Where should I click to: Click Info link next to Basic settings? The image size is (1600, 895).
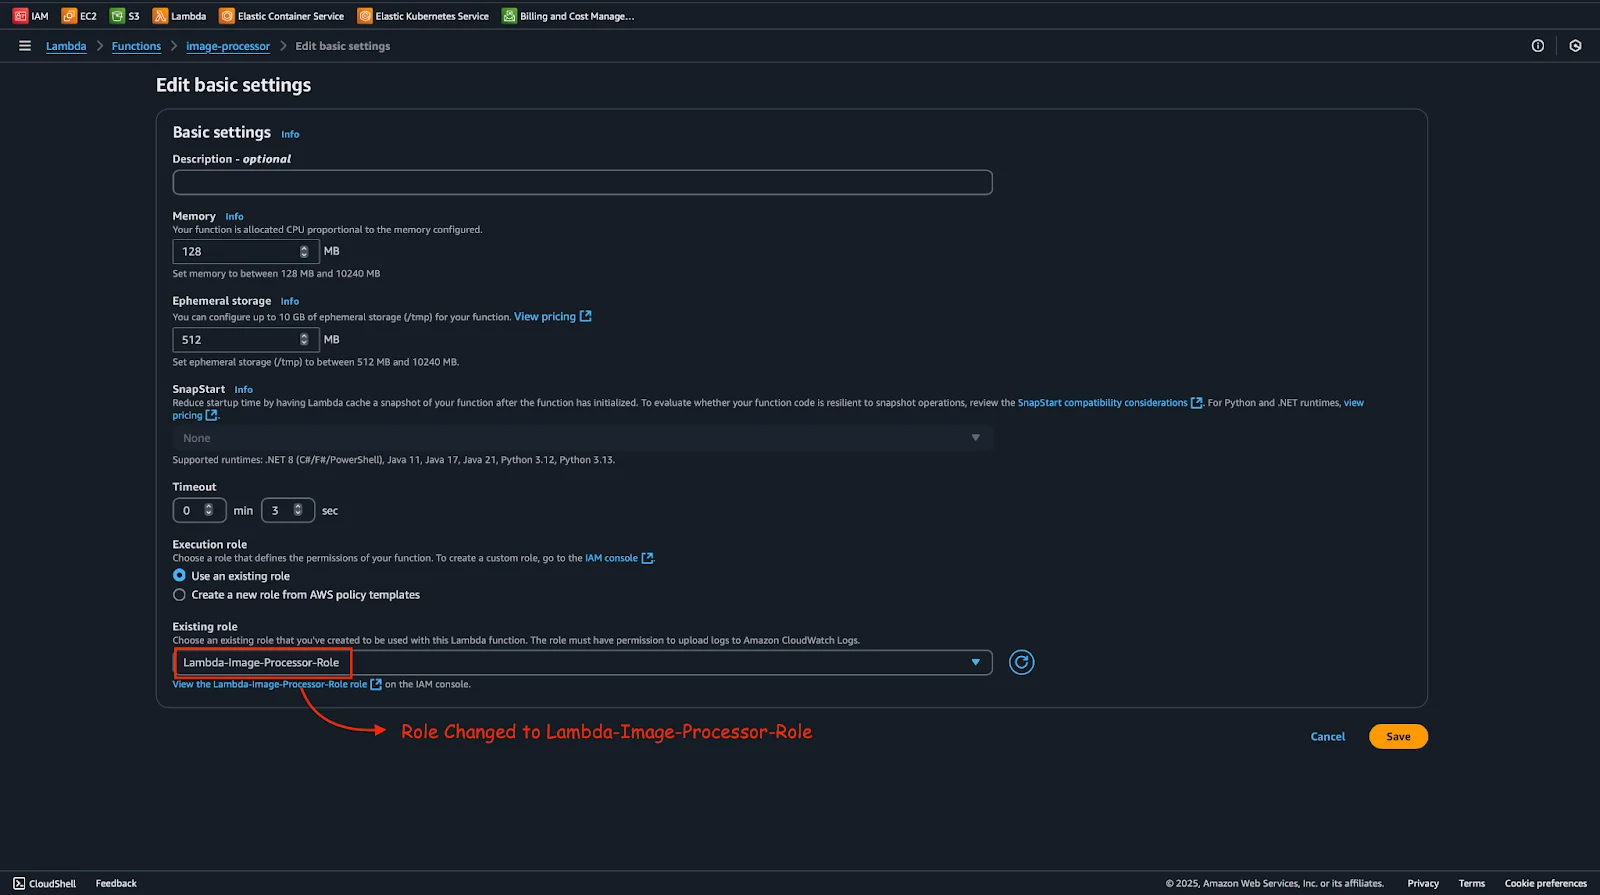click(x=290, y=134)
